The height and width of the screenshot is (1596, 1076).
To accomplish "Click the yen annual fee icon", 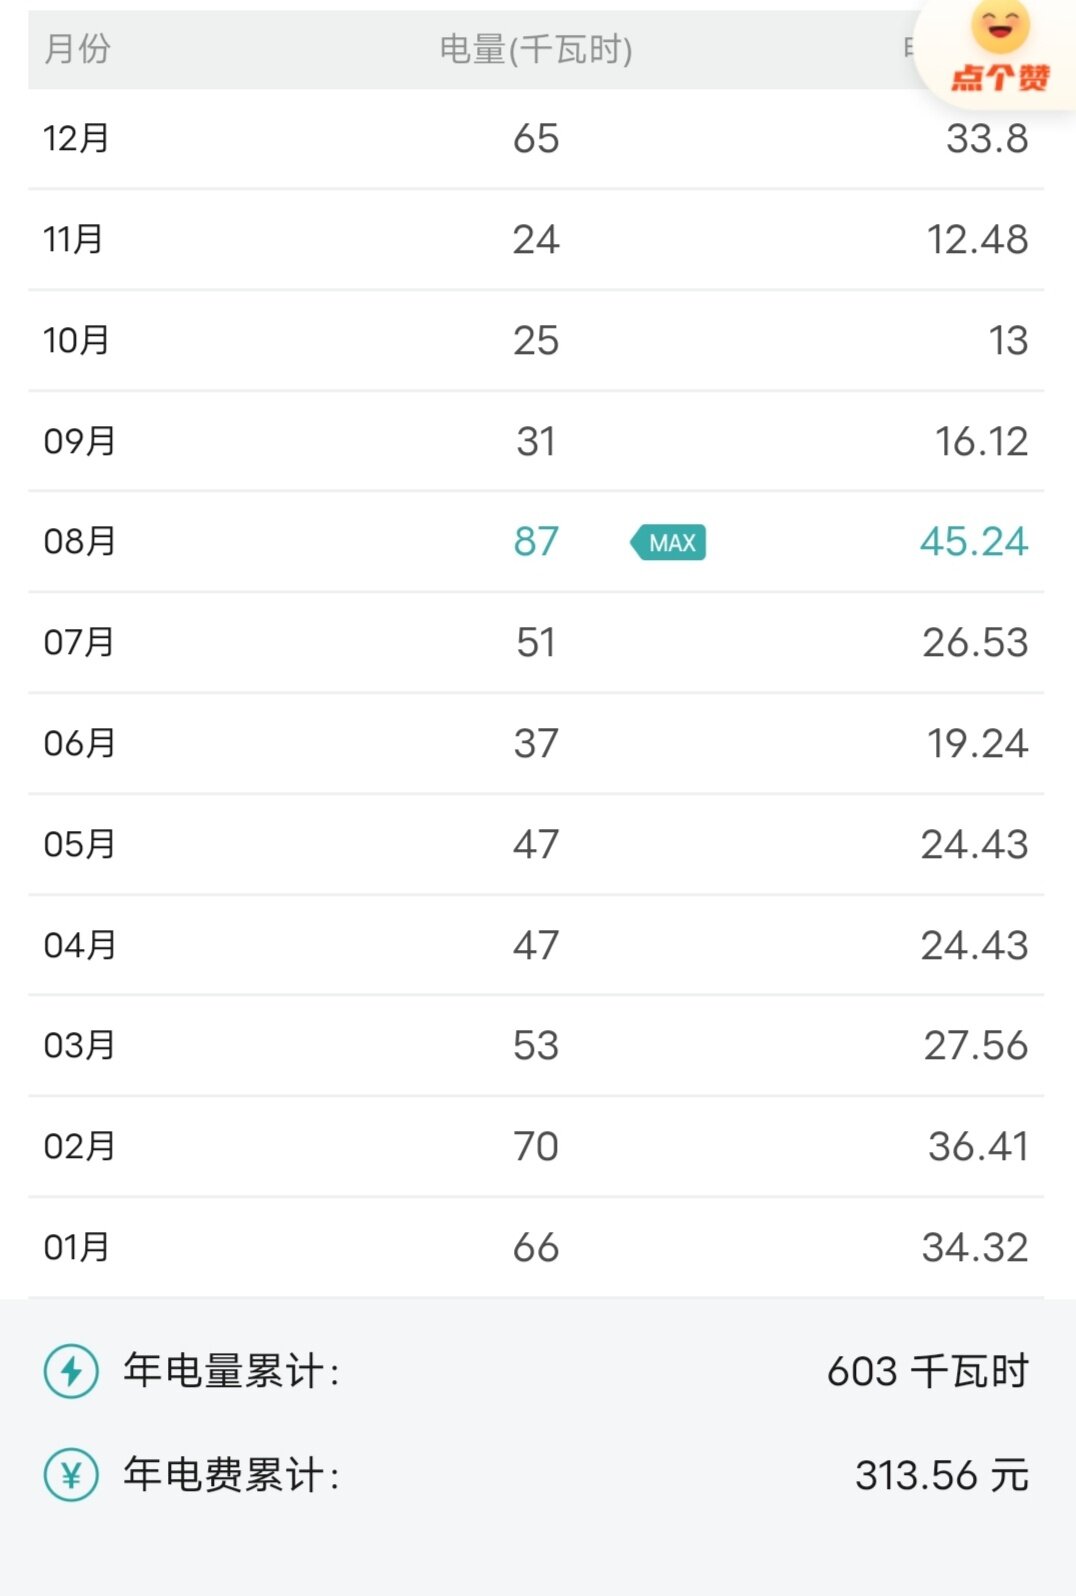I will point(71,1475).
